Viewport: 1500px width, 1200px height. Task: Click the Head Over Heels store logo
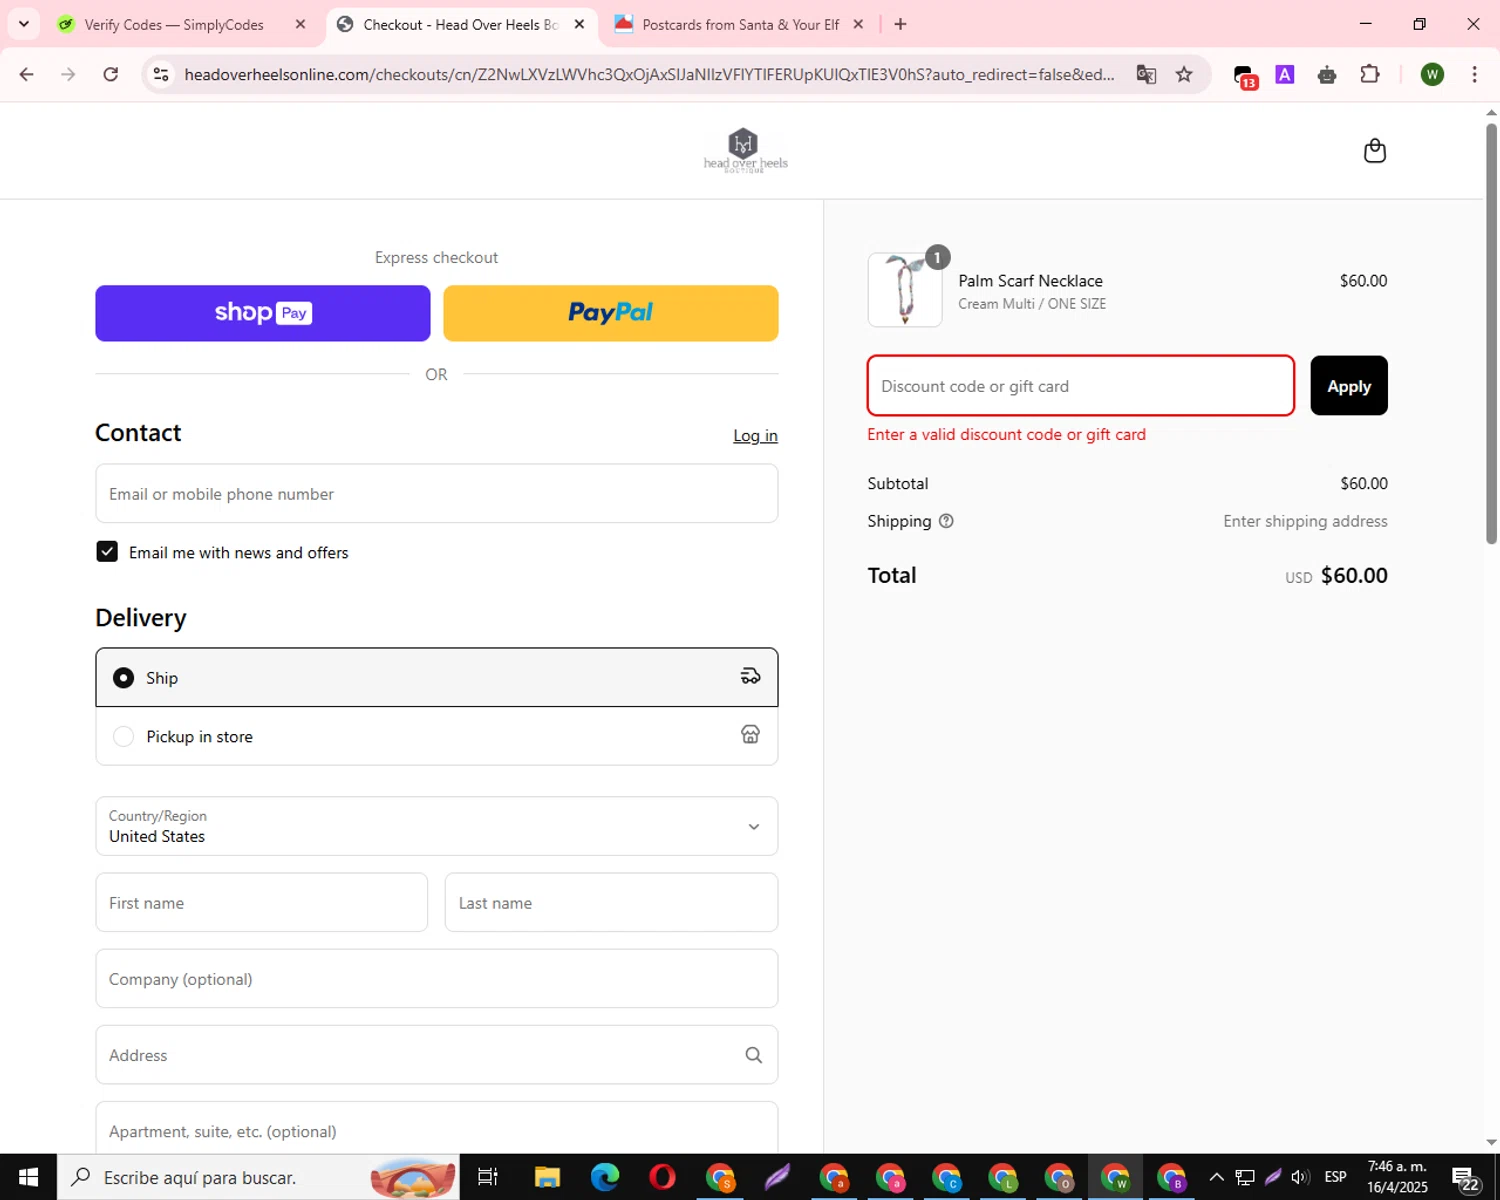[x=745, y=151]
